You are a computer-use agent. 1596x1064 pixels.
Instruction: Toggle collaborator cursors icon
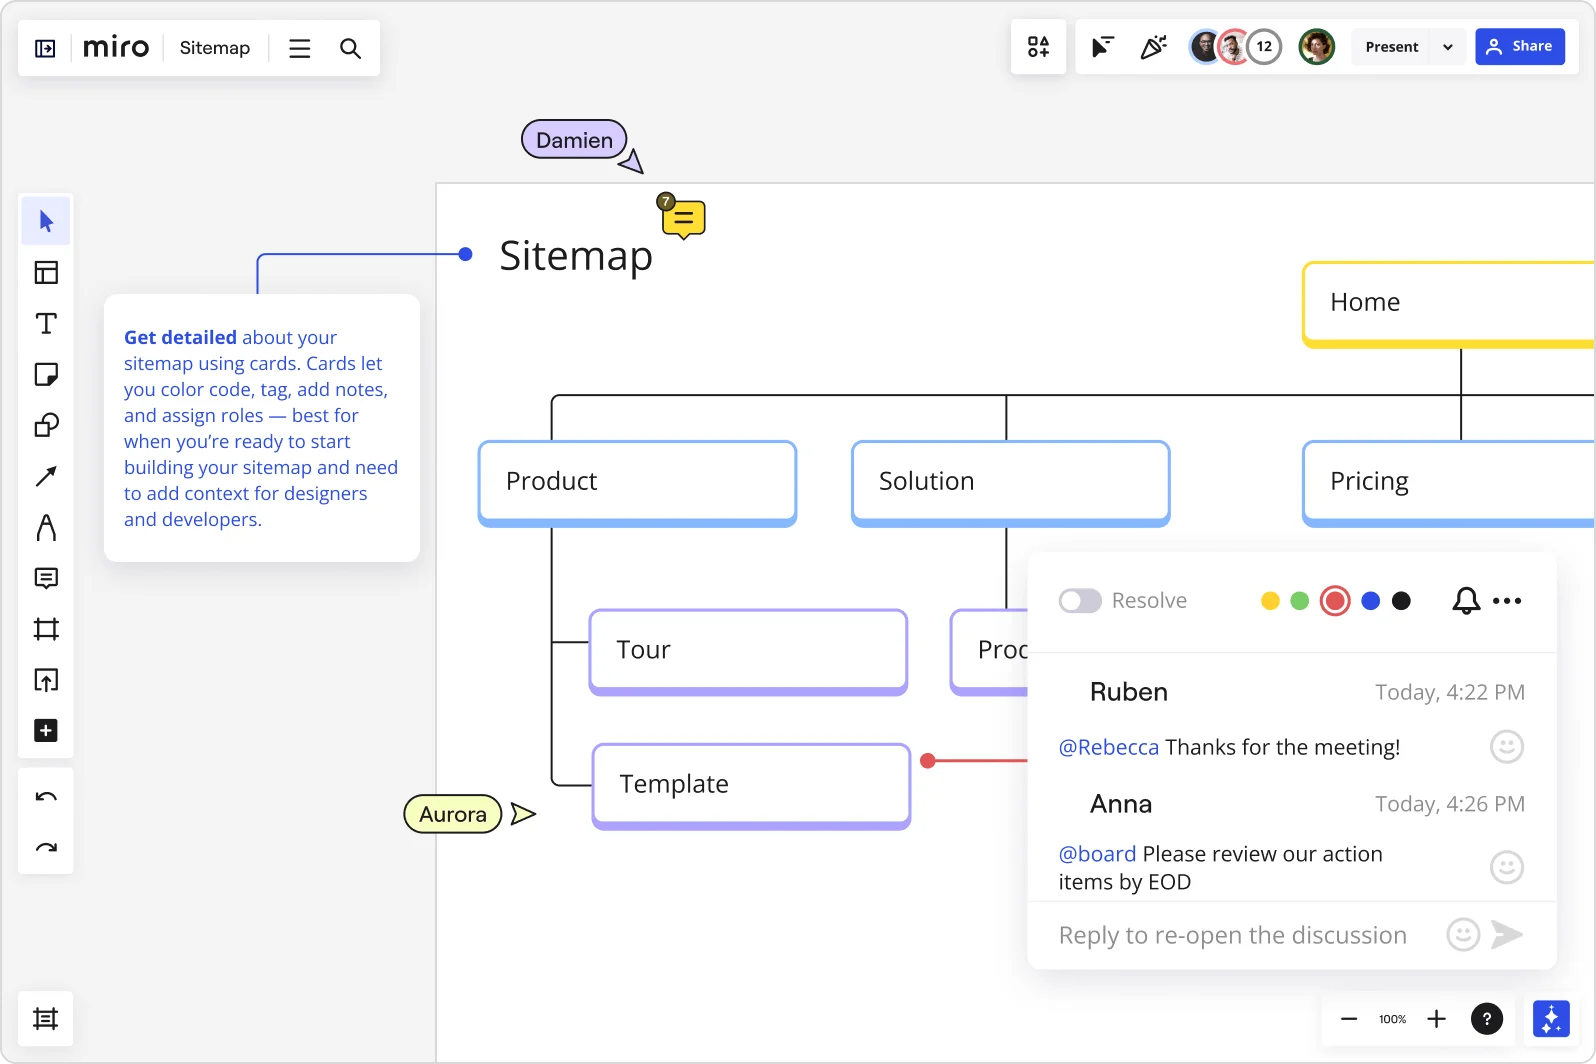(x=1102, y=47)
